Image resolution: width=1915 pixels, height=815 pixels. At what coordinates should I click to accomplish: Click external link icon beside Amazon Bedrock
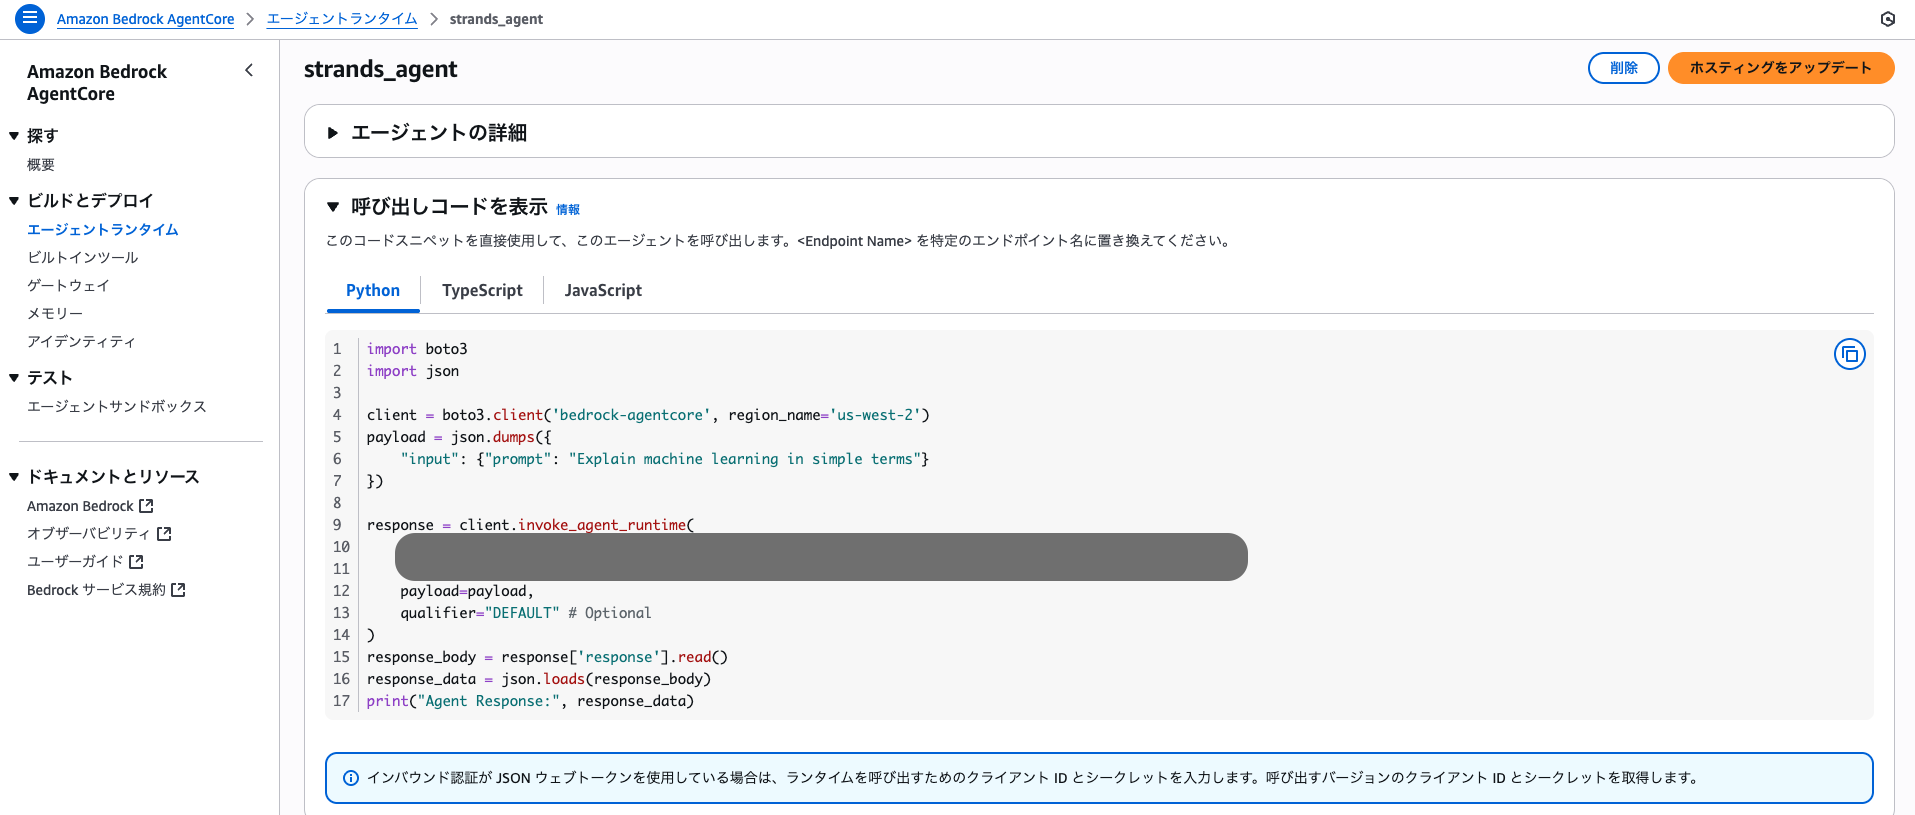click(146, 506)
